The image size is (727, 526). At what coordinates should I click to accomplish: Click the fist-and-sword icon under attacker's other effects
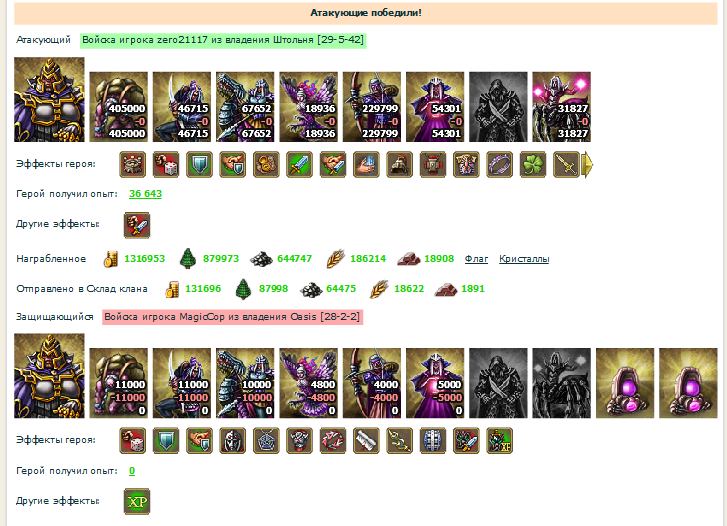[x=137, y=225]
